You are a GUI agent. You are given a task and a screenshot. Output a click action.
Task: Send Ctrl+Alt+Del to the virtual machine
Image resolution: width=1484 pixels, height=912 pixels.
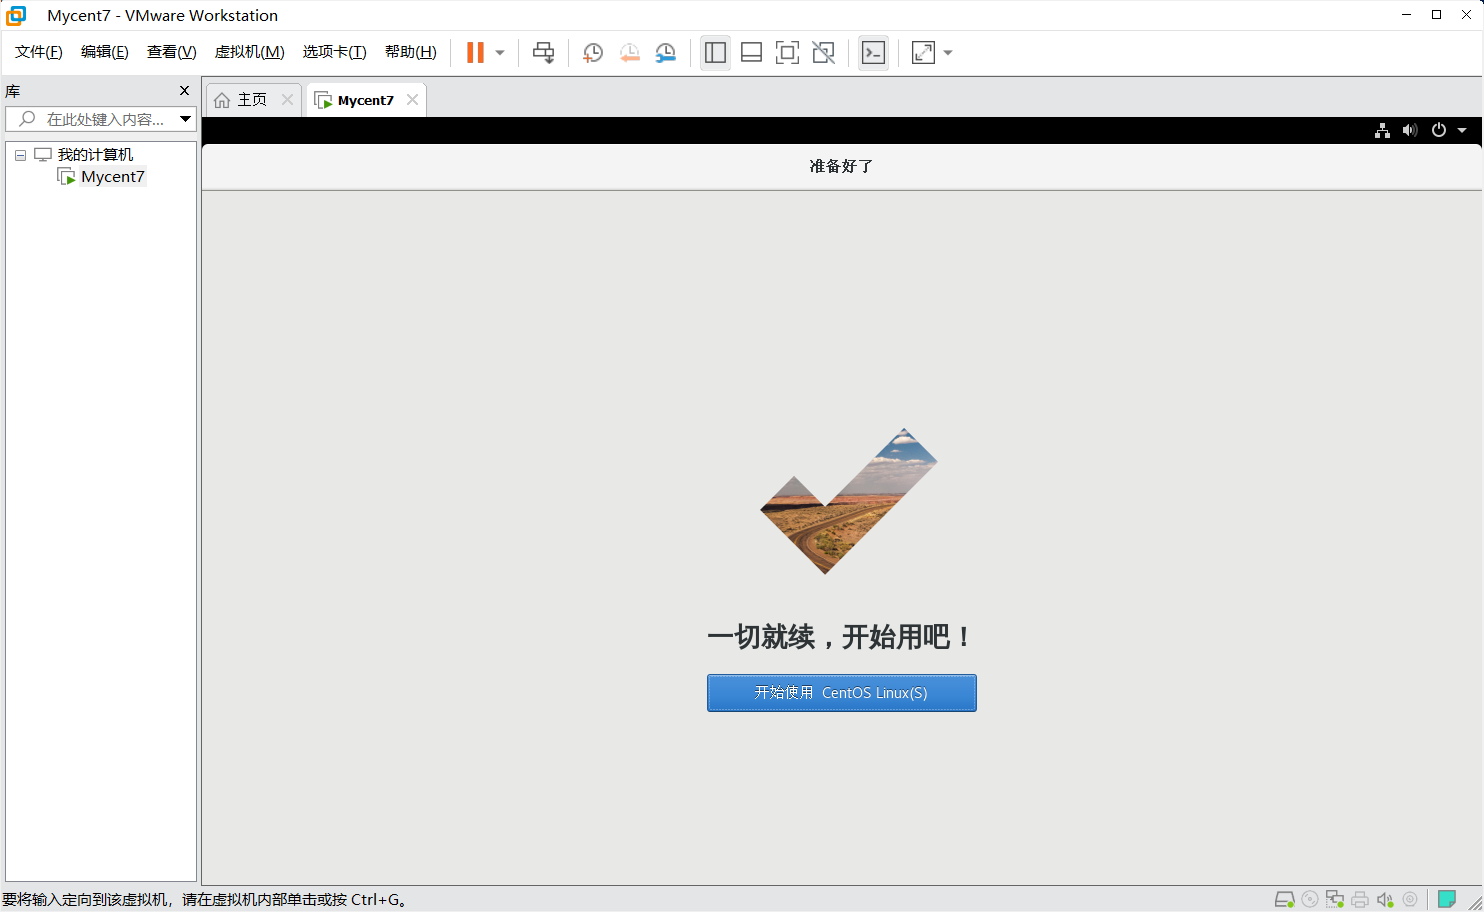543,52
